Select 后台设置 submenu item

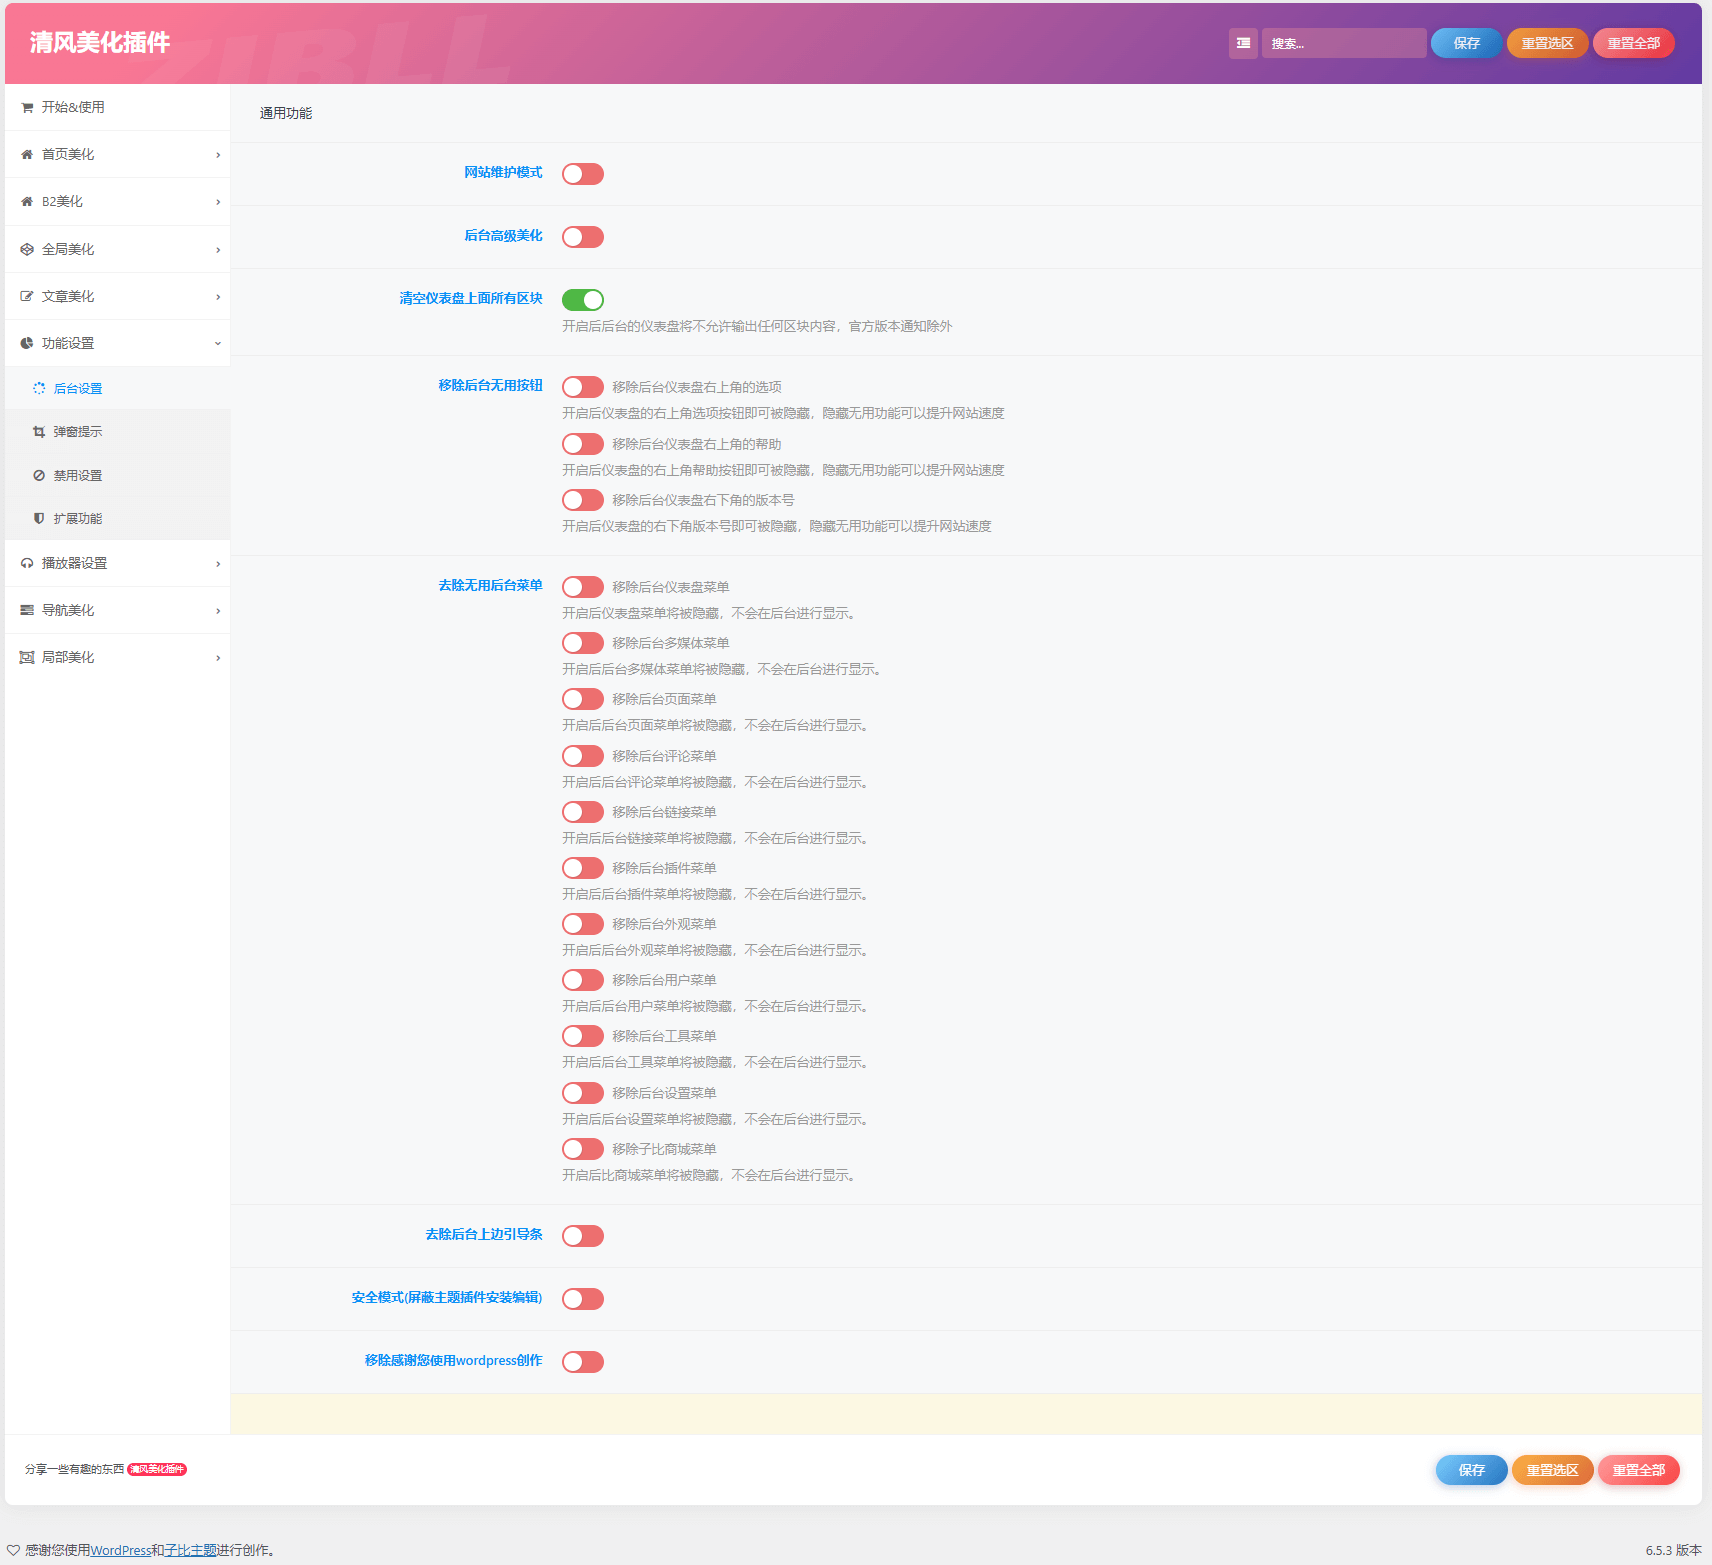click(117, 388)
